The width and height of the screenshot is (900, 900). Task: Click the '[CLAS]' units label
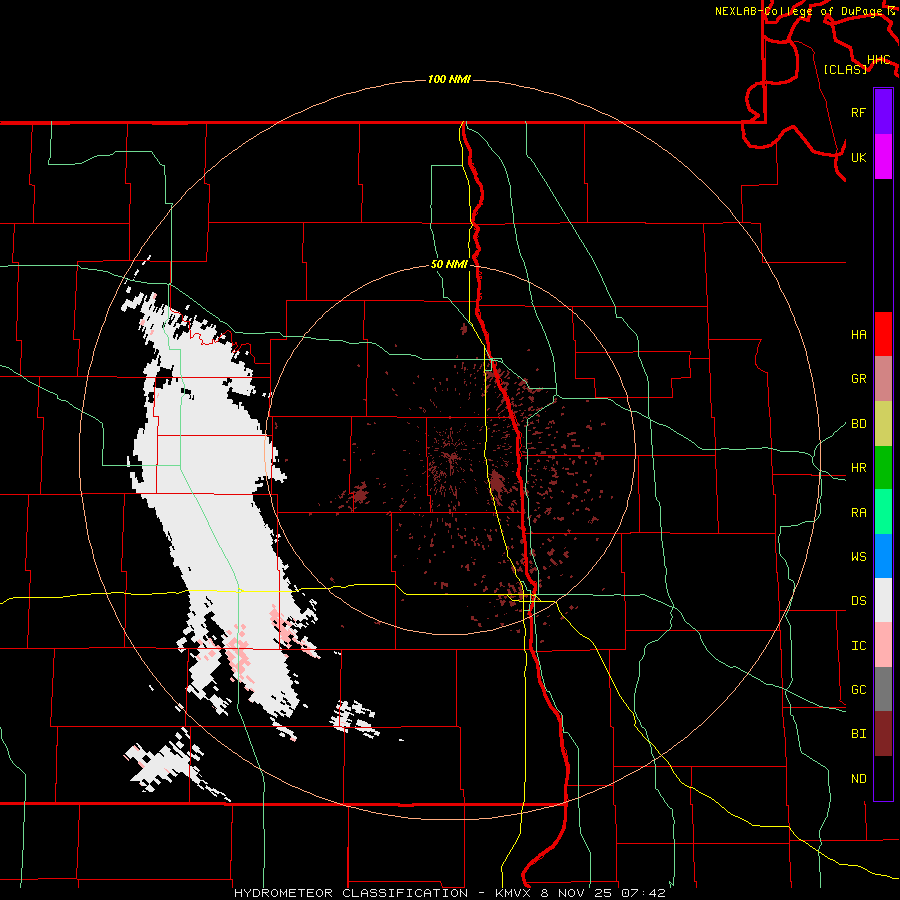[x=845, y=69]
